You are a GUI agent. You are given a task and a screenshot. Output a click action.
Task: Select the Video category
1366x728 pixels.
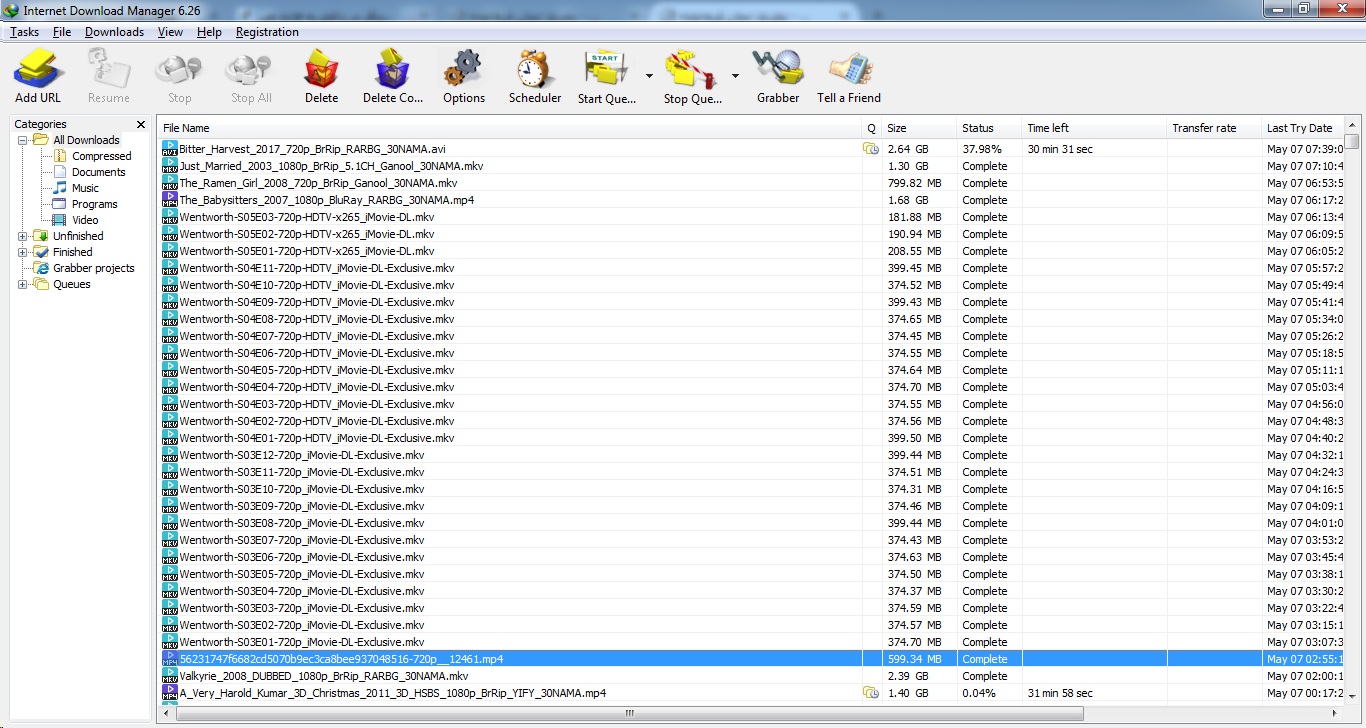(85, 220)
